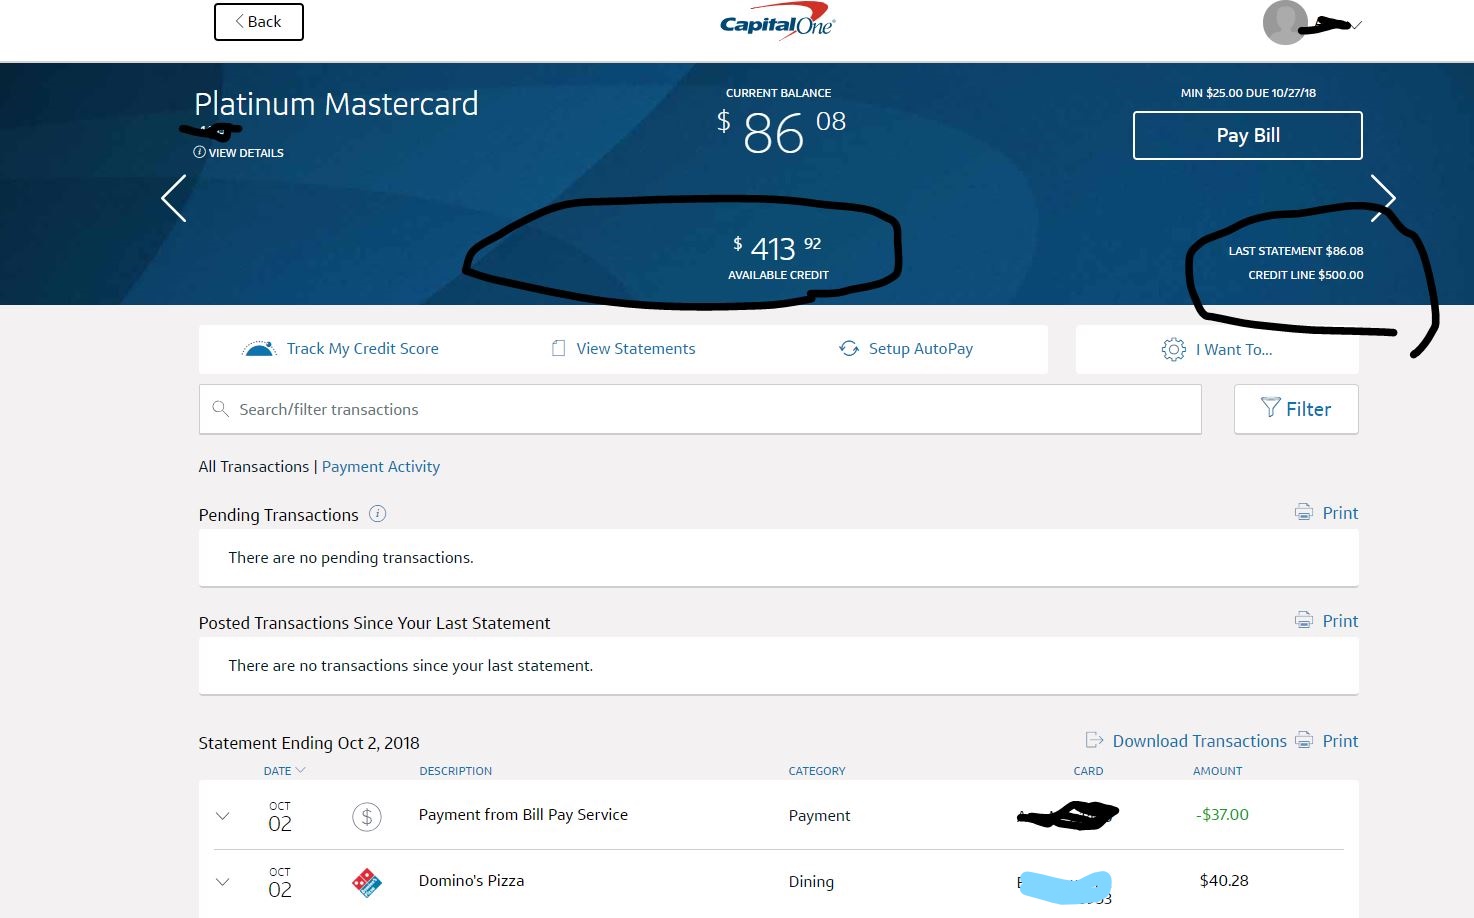Click the printer icon for Pending Transactions
The height and width of the screenshot is (918, 1474).
[x=1304, y=513]
